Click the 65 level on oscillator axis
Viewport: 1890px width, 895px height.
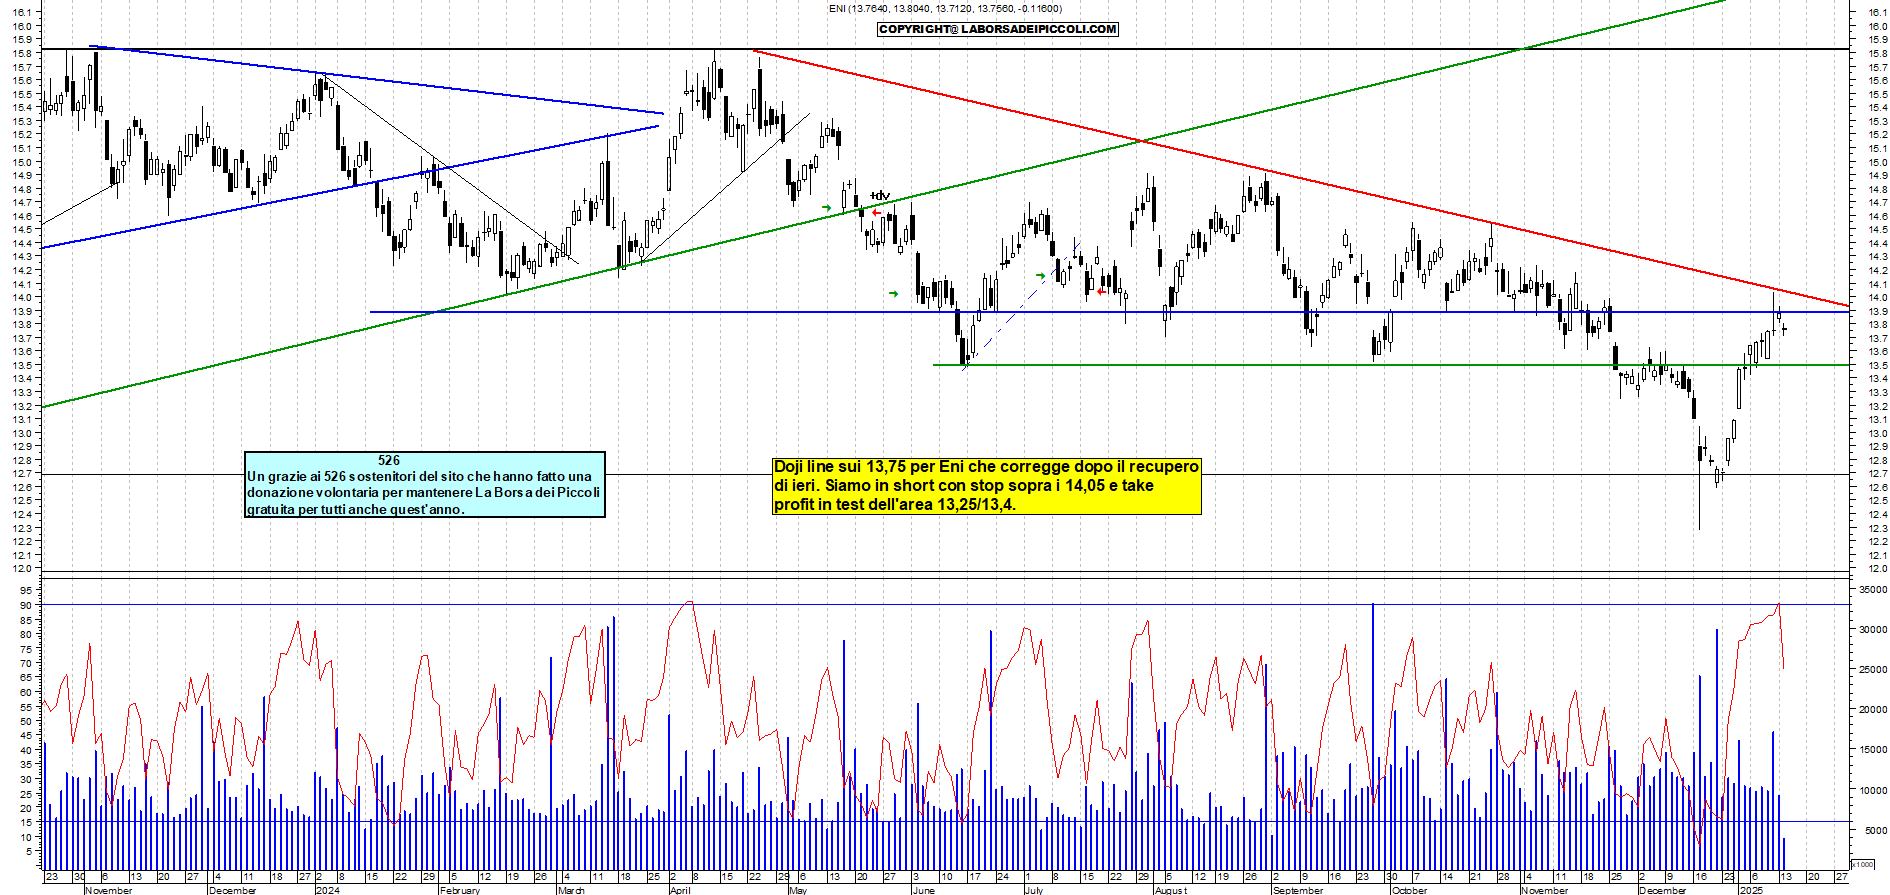(x=27, y=678)
